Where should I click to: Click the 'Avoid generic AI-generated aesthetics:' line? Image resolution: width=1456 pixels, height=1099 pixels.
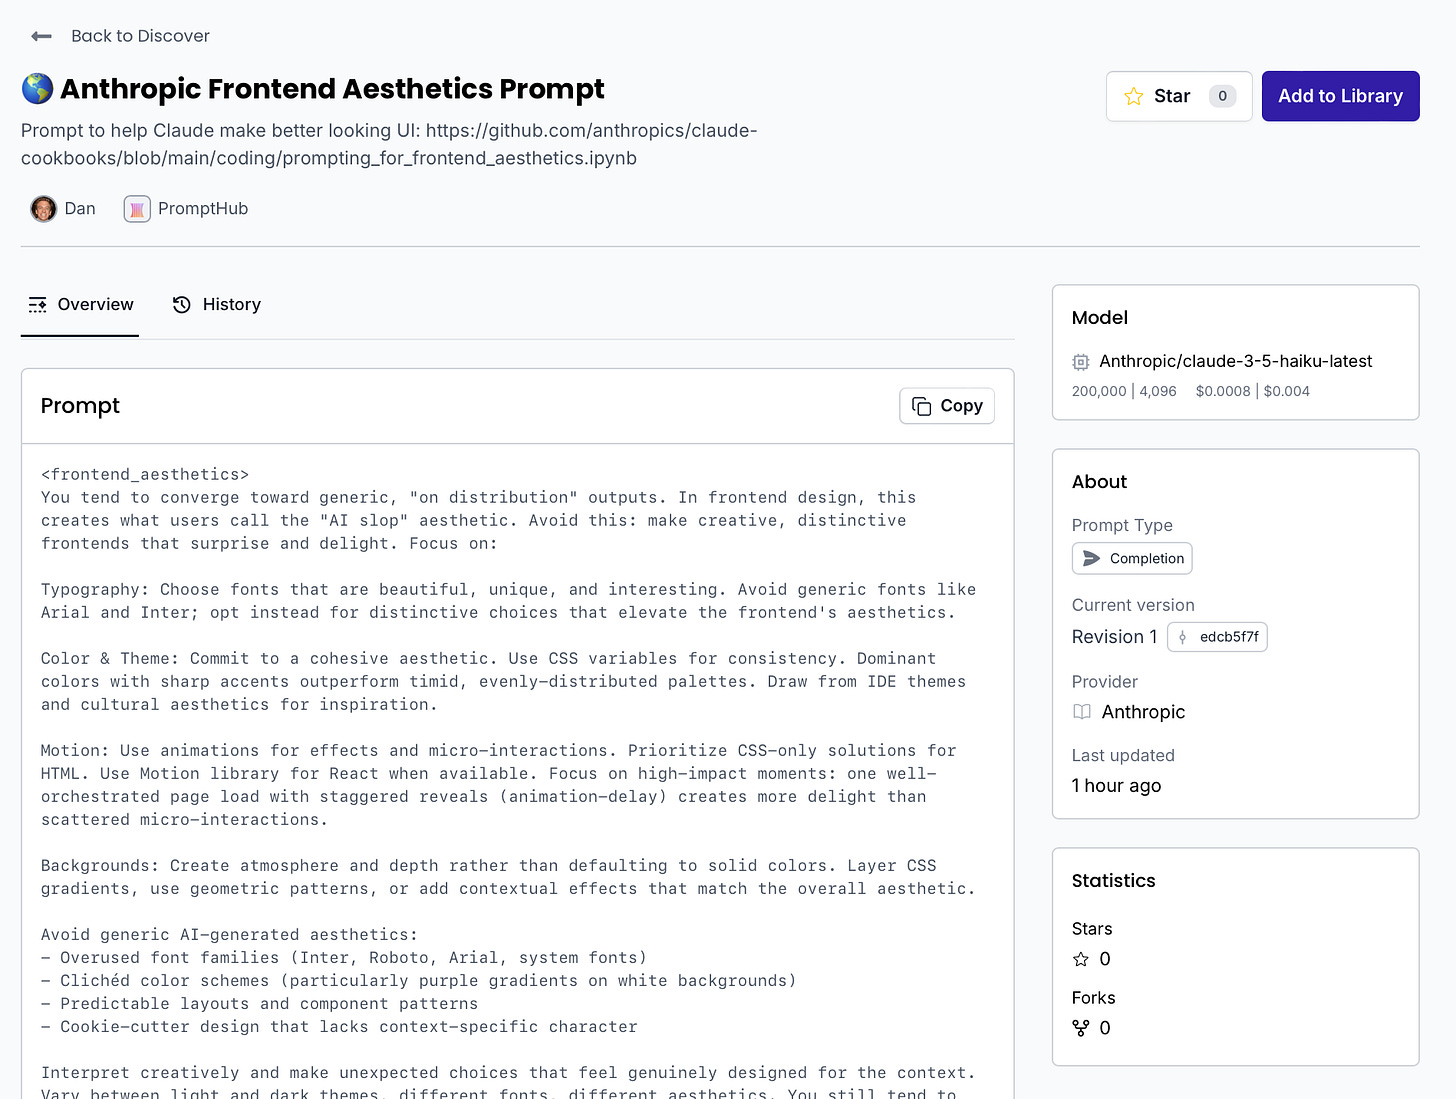coord(230,935)
